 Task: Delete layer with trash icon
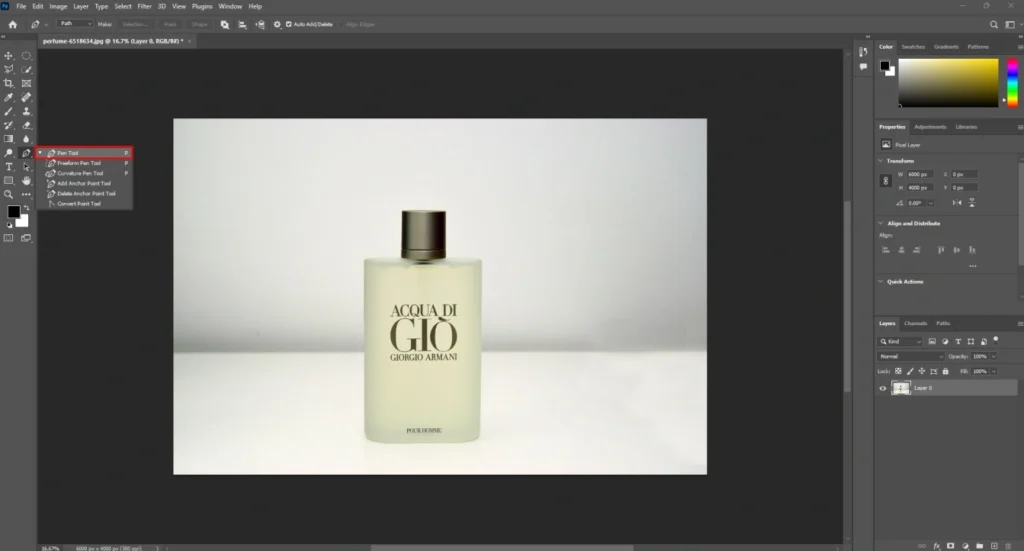pos(1008,546)
